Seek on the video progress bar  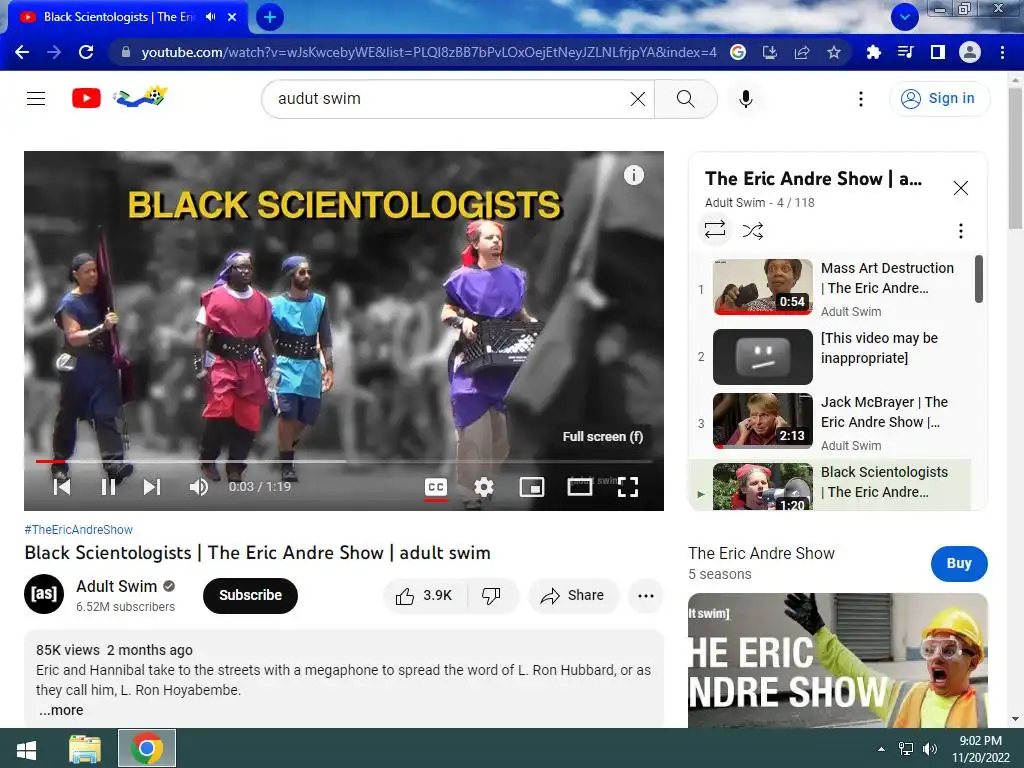click(344, 461)
